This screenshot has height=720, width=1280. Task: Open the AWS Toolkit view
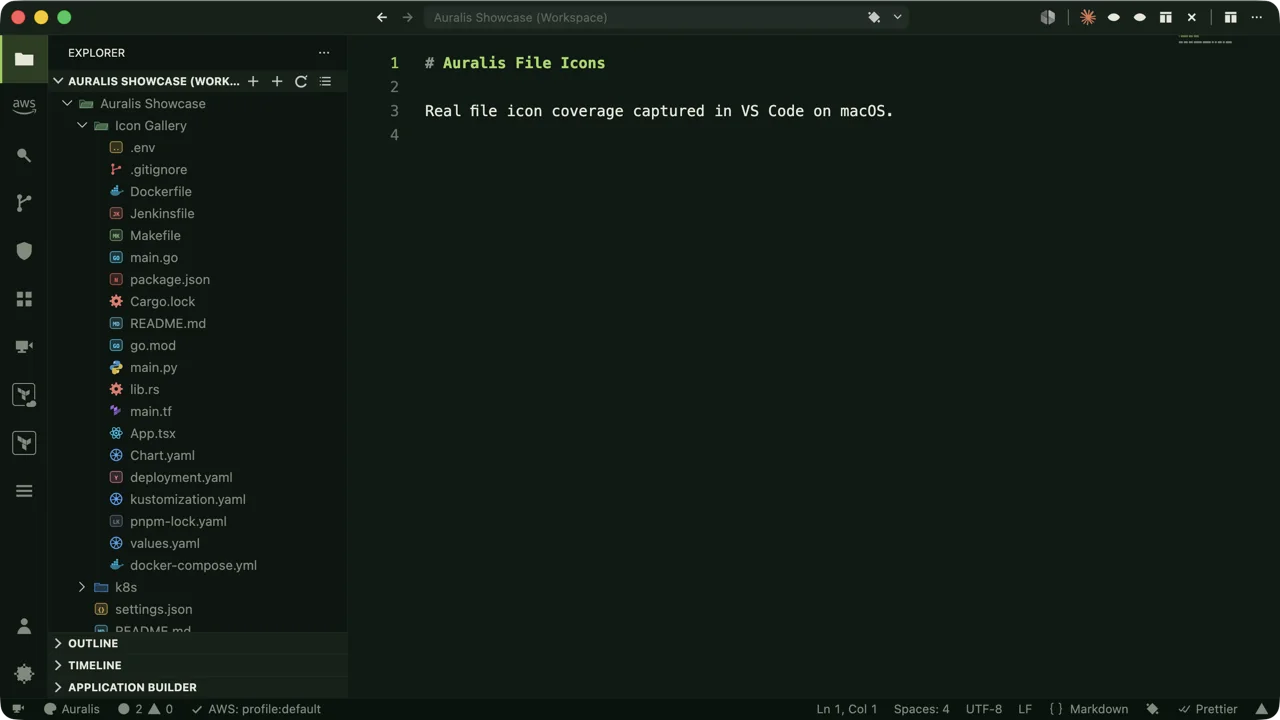[x=24, y=106]
